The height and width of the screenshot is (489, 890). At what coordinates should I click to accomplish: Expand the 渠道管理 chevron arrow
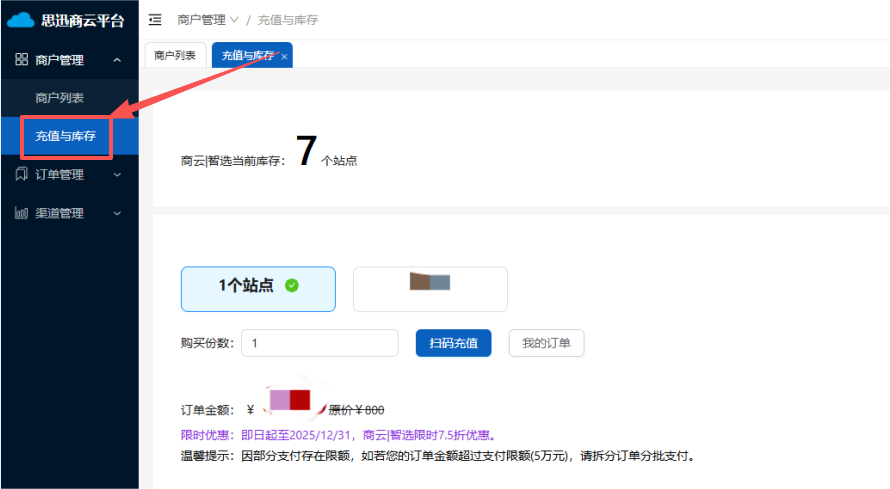[117, 213]
